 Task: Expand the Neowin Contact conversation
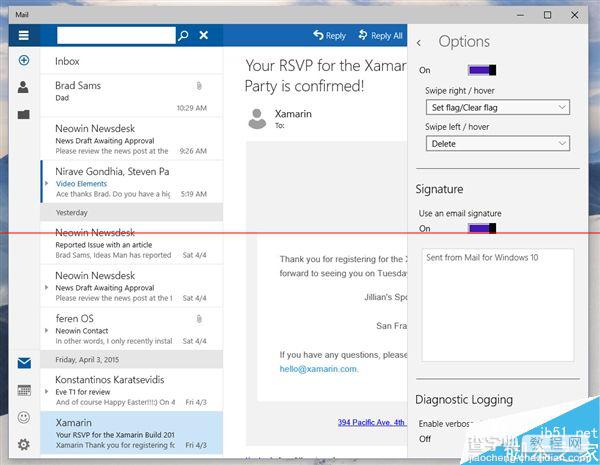[47, 330]
